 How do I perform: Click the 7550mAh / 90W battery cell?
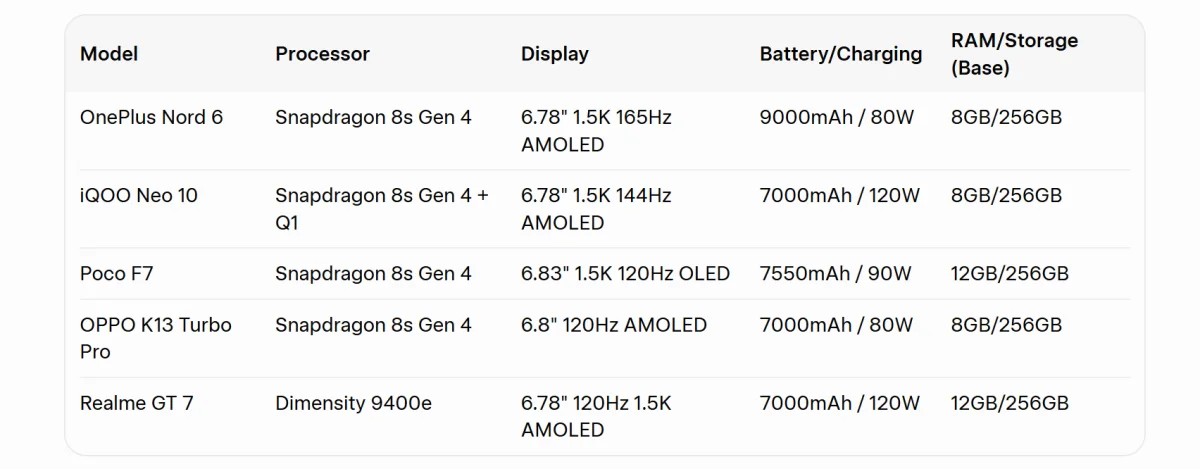(836, 273)
